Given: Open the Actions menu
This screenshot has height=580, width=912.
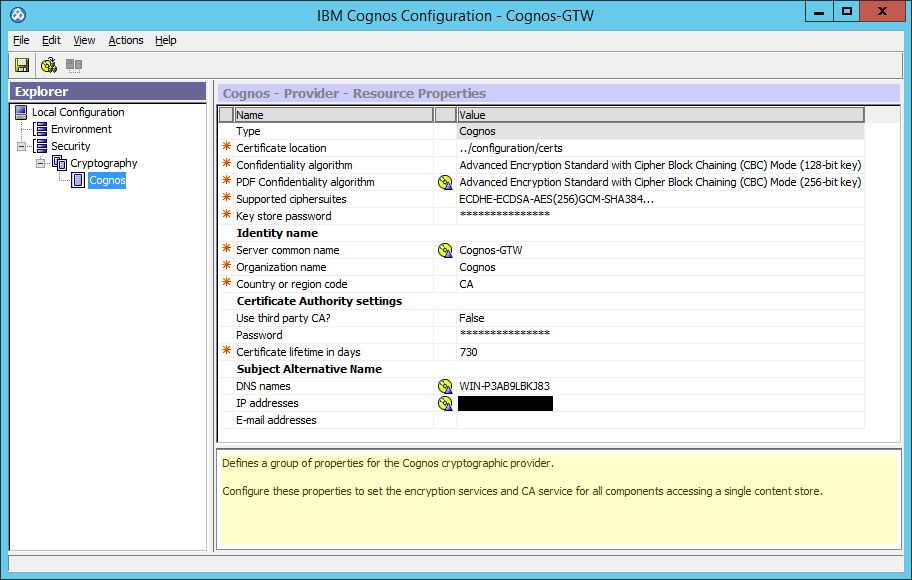Looking at the screenshot, I should 126,40.
